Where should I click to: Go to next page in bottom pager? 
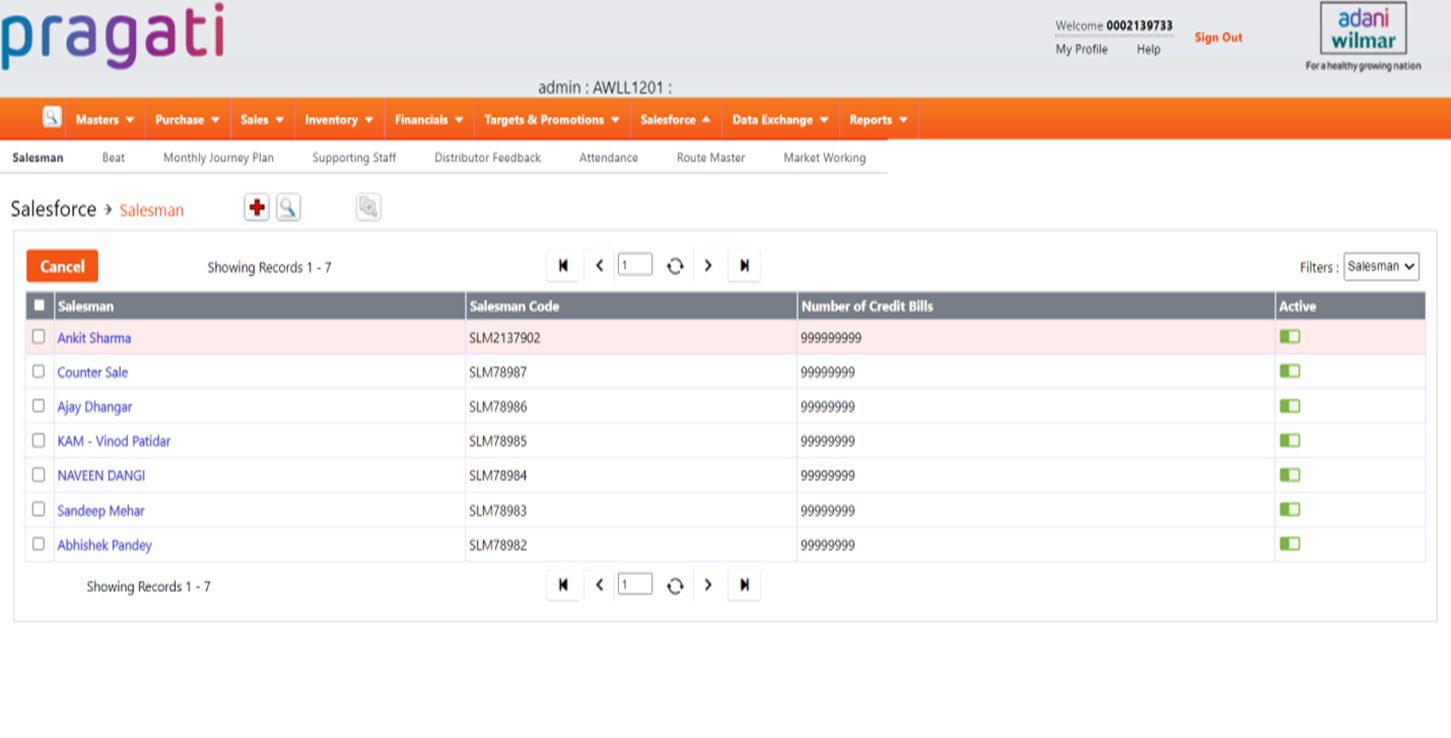click(x=708, y=585)
